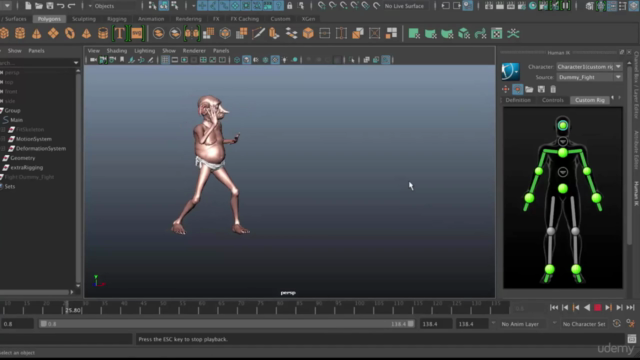Create a polygon pyramid from the shelf
This screenshot has width=640, height=360.
[87, 33]
